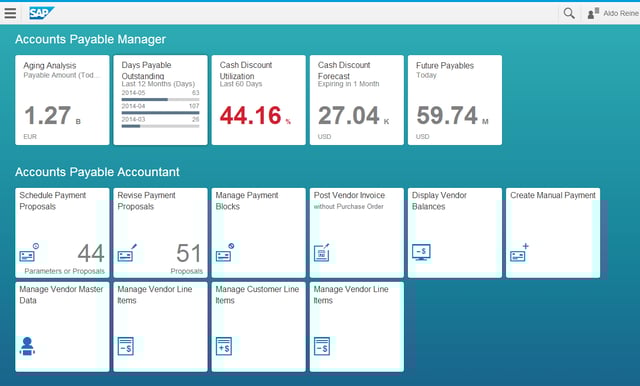
Task: Open the Cash Discount Utilization tile
Action: click(258, 100)
